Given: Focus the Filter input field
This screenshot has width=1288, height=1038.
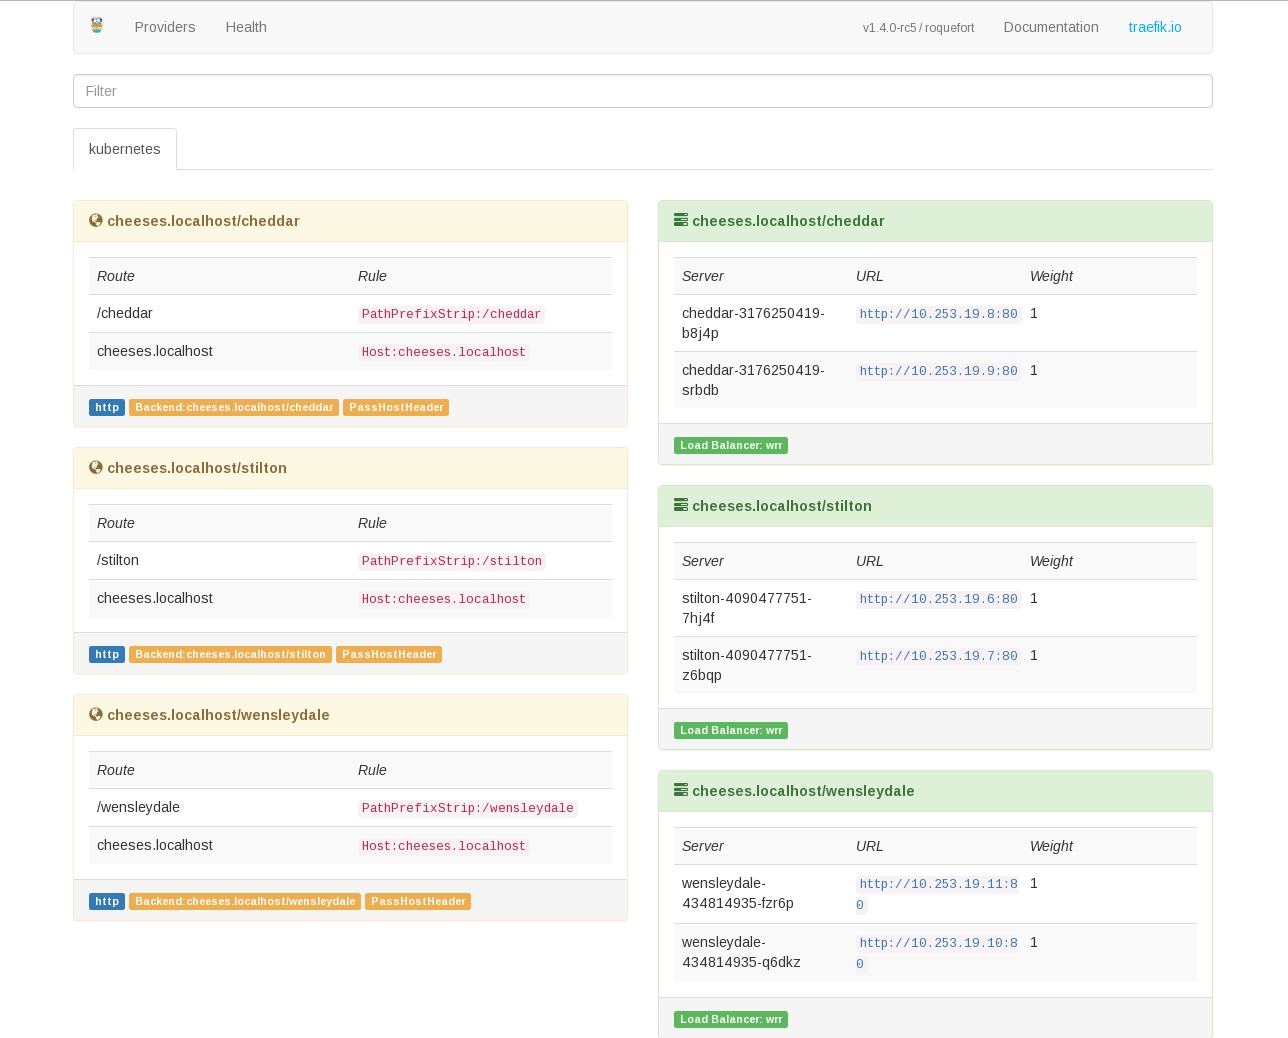Looking at the screenshot, I should tap(643, 91).
